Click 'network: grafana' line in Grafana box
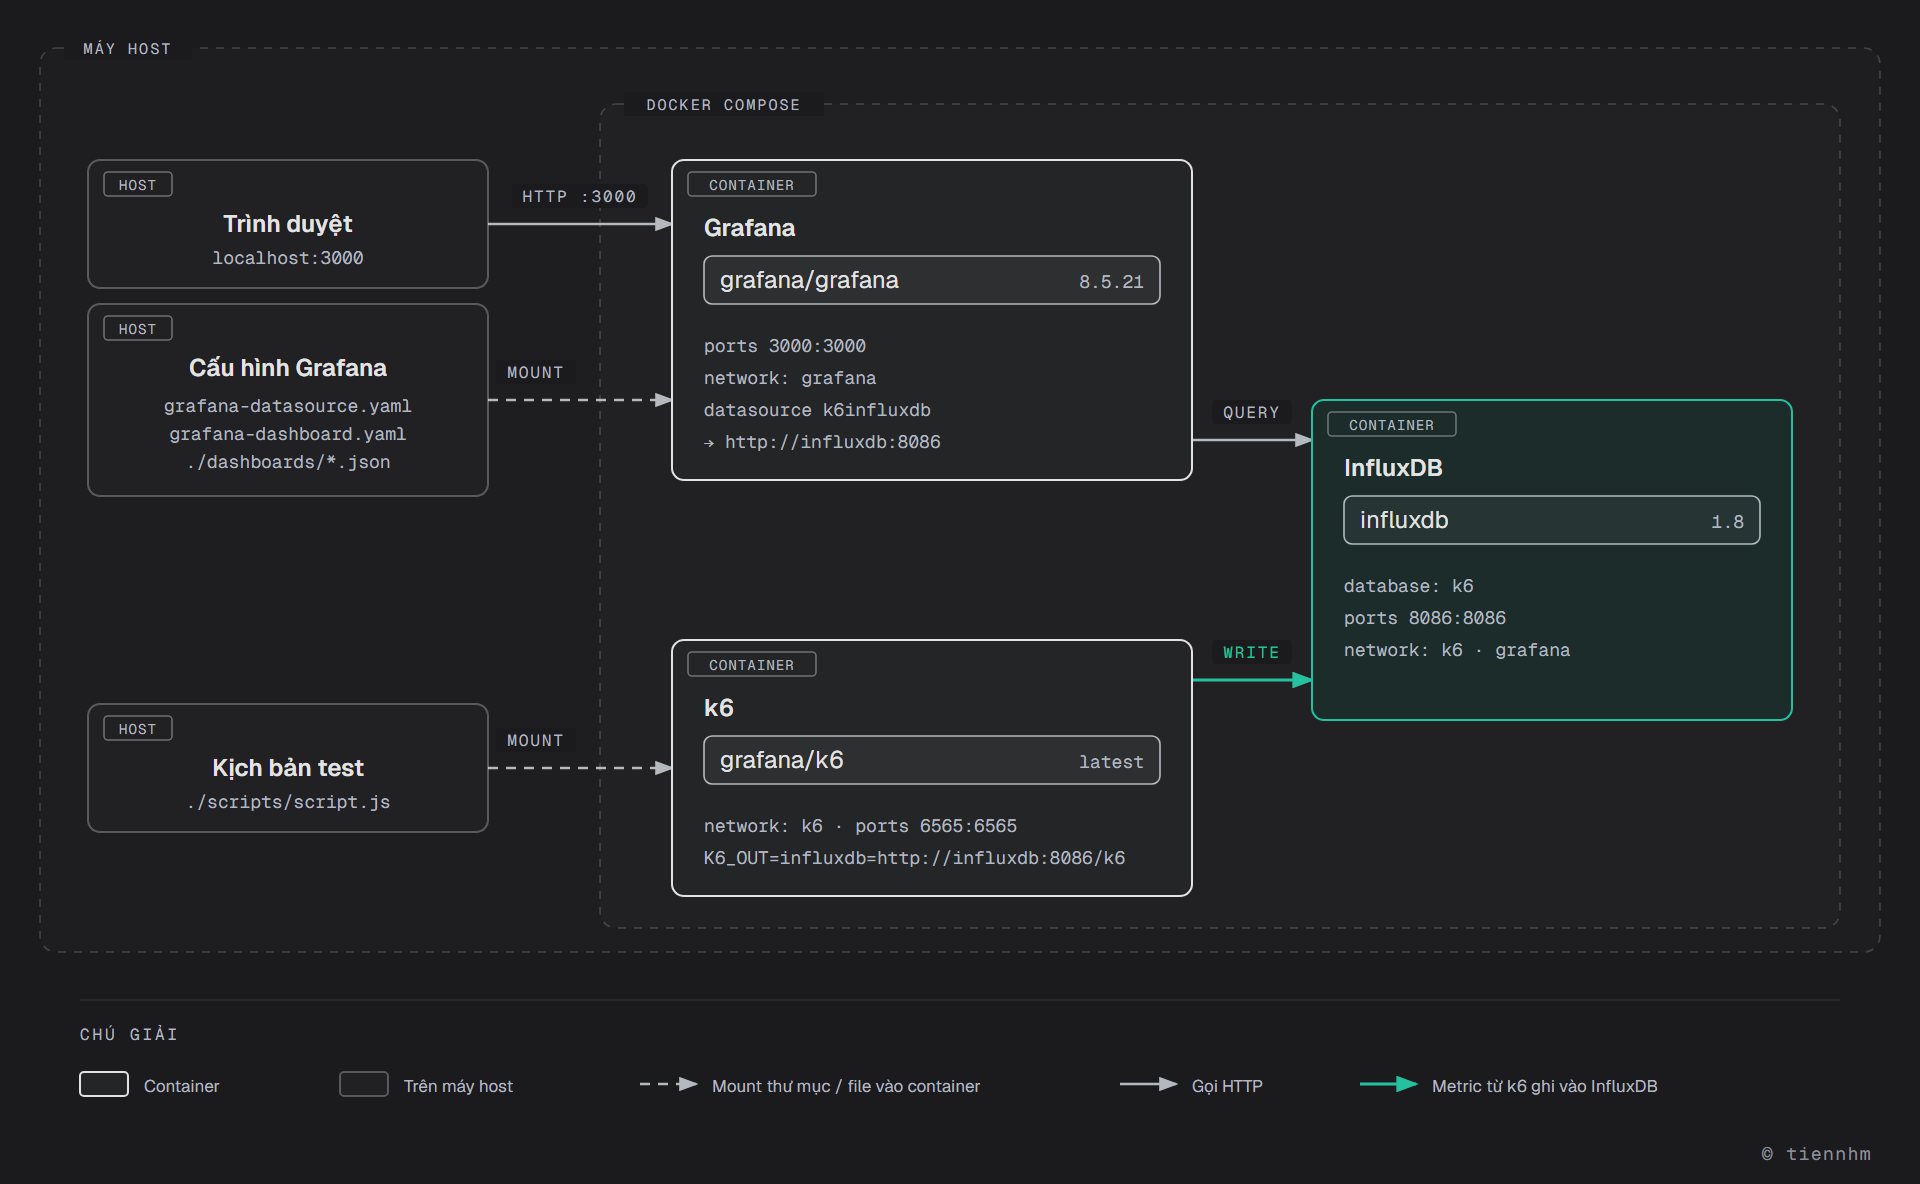The image size is (1920, 1184). pos(790,378)
